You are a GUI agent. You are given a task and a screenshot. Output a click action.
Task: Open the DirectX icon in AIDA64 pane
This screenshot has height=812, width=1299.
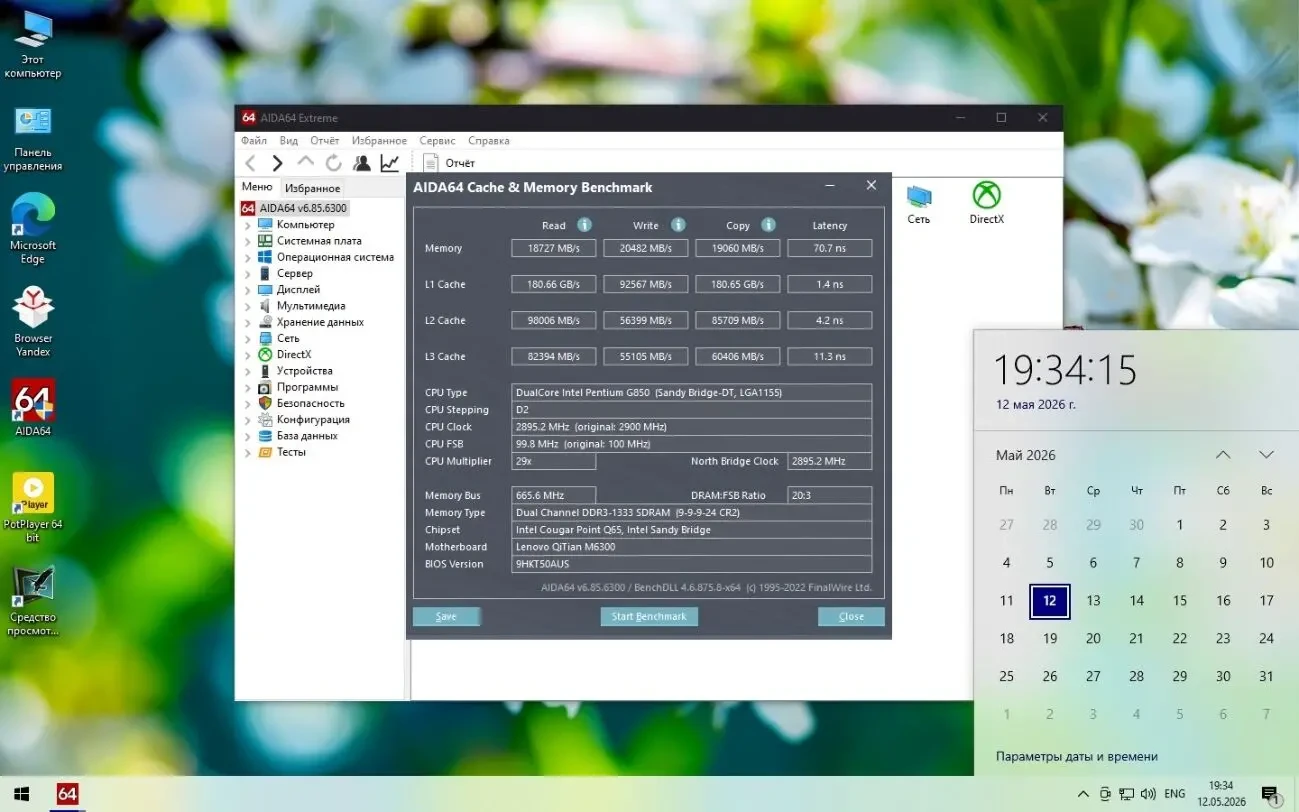[987, 203]
